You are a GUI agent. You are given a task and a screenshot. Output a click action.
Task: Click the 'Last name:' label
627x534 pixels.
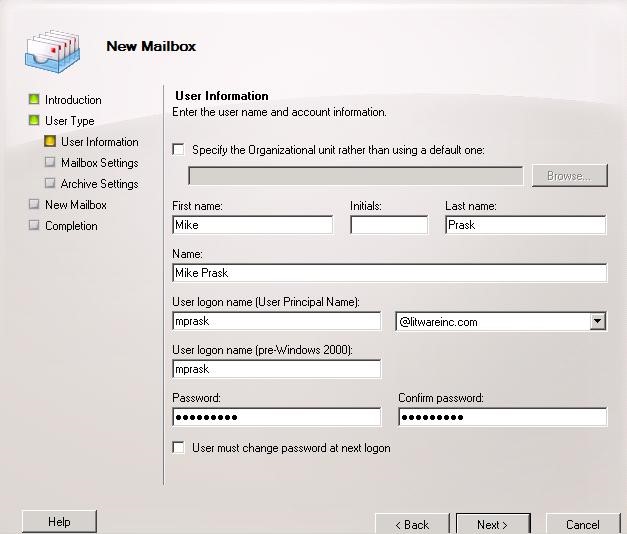(x=471, y=206)
